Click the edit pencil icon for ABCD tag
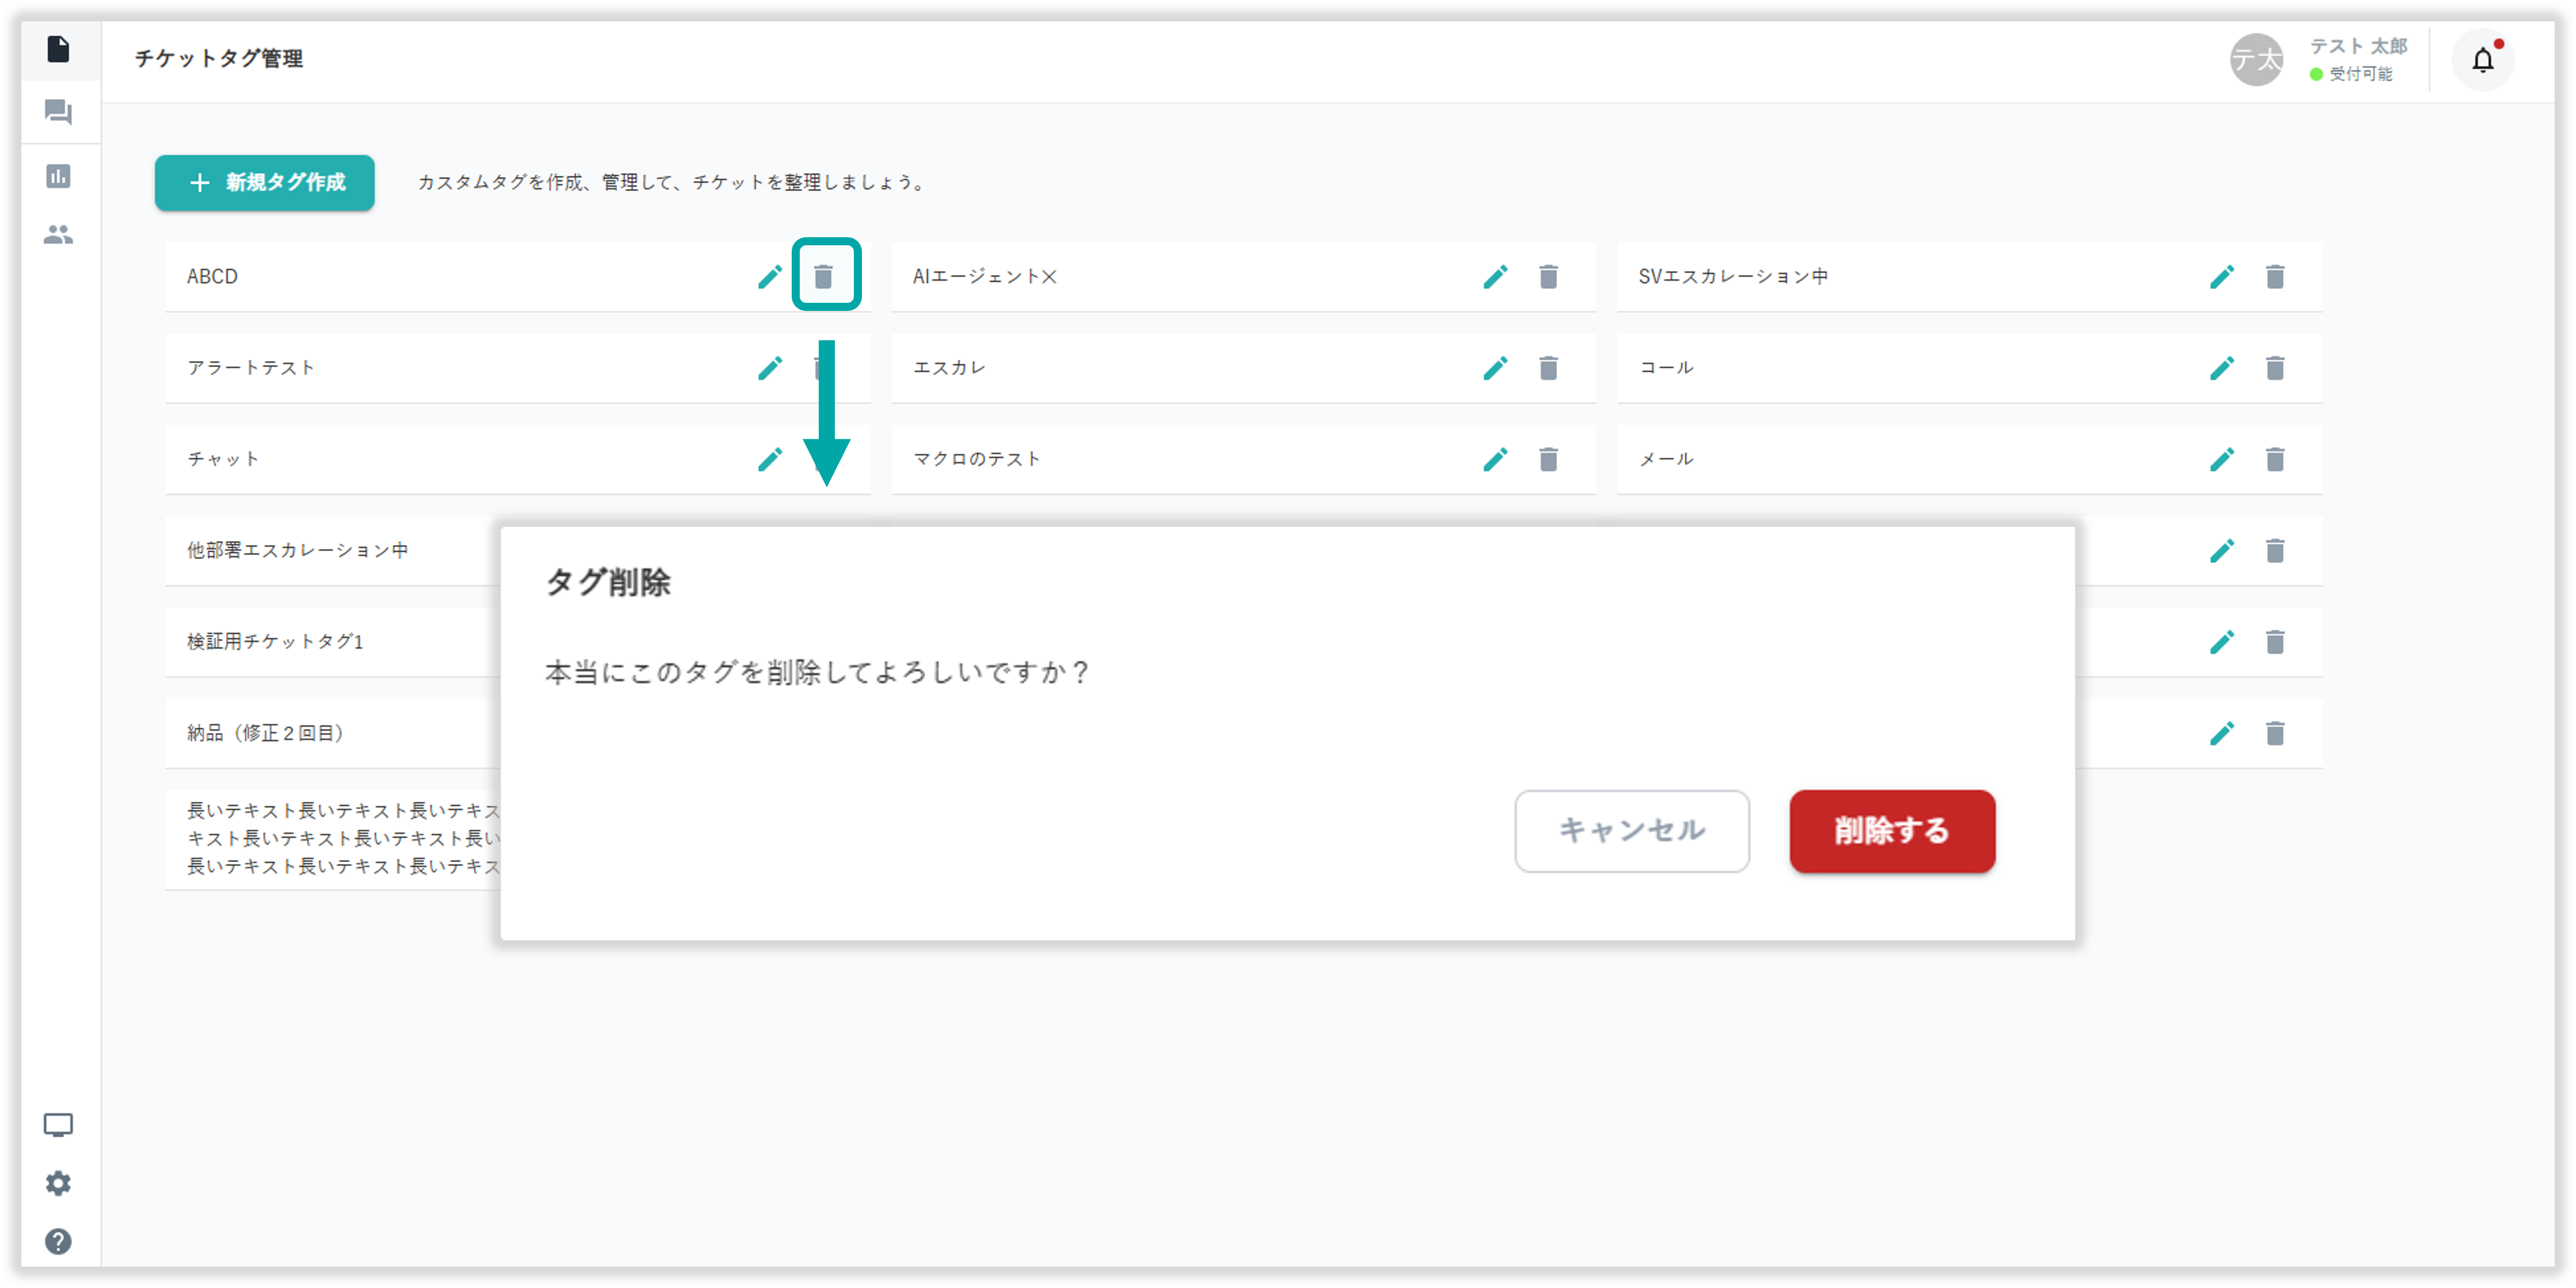The width and height of the screenshot is (2576, 1288). (769, 276)
